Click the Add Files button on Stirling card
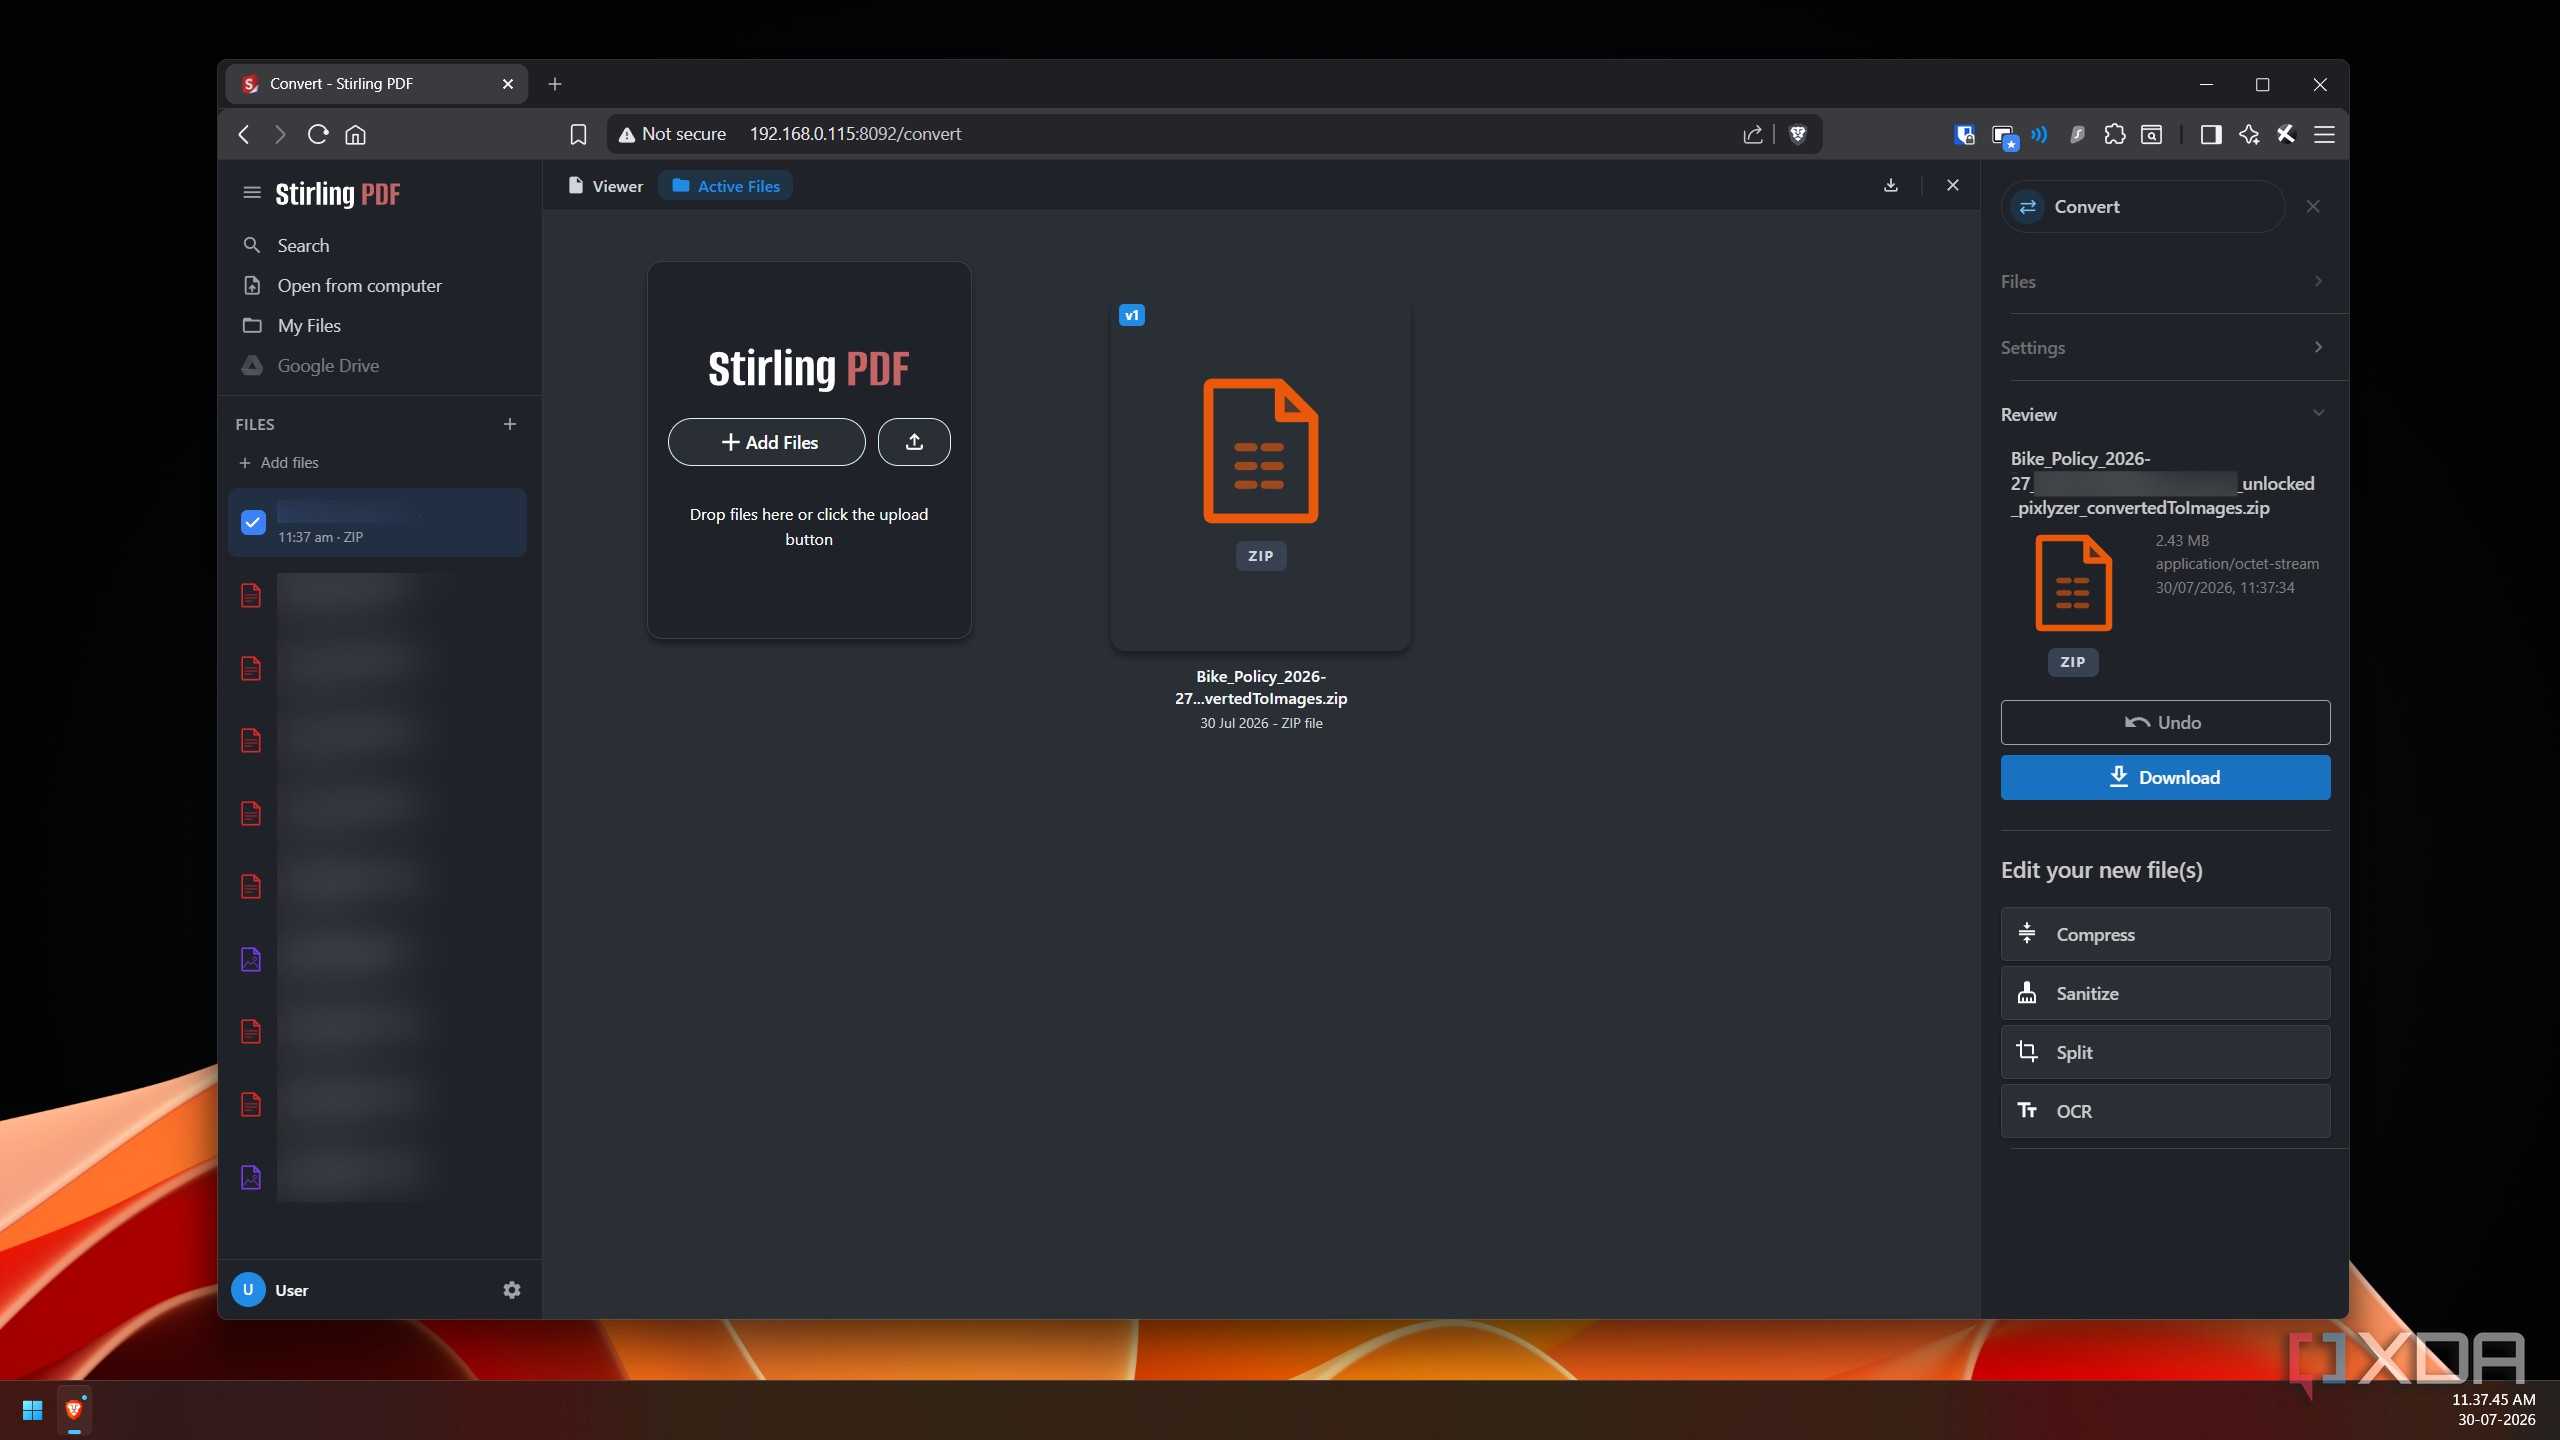Viewport: 2560px width, 1440px height. (x=767, y=442)
